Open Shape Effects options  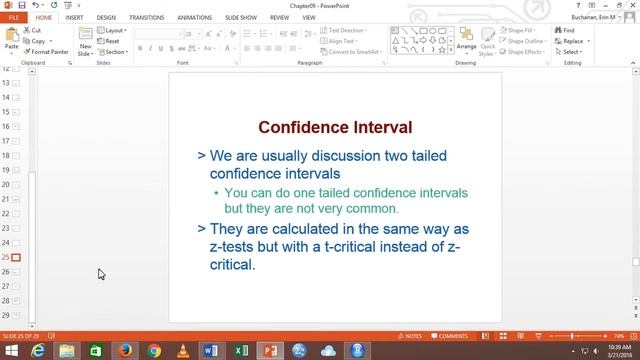click(523, 52)
